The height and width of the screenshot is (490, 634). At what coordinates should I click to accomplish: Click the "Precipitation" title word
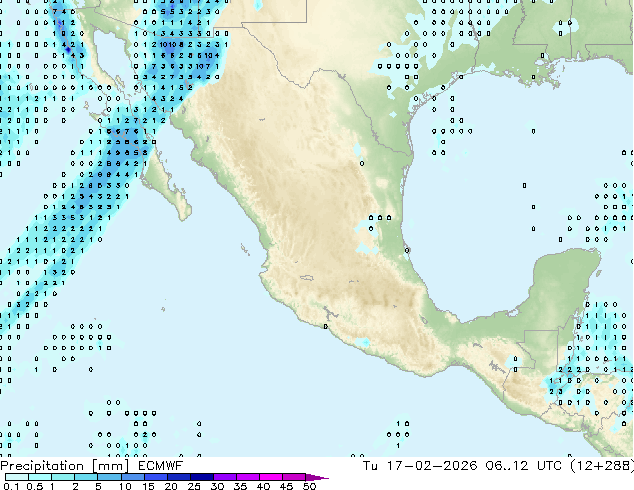coord(42,466)
